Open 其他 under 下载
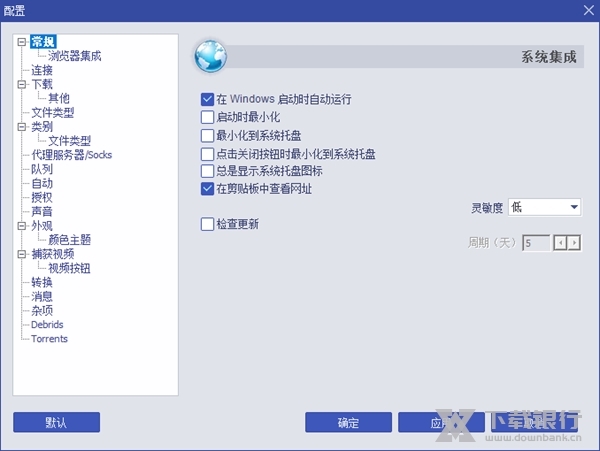600x451 pixels. 59,98
